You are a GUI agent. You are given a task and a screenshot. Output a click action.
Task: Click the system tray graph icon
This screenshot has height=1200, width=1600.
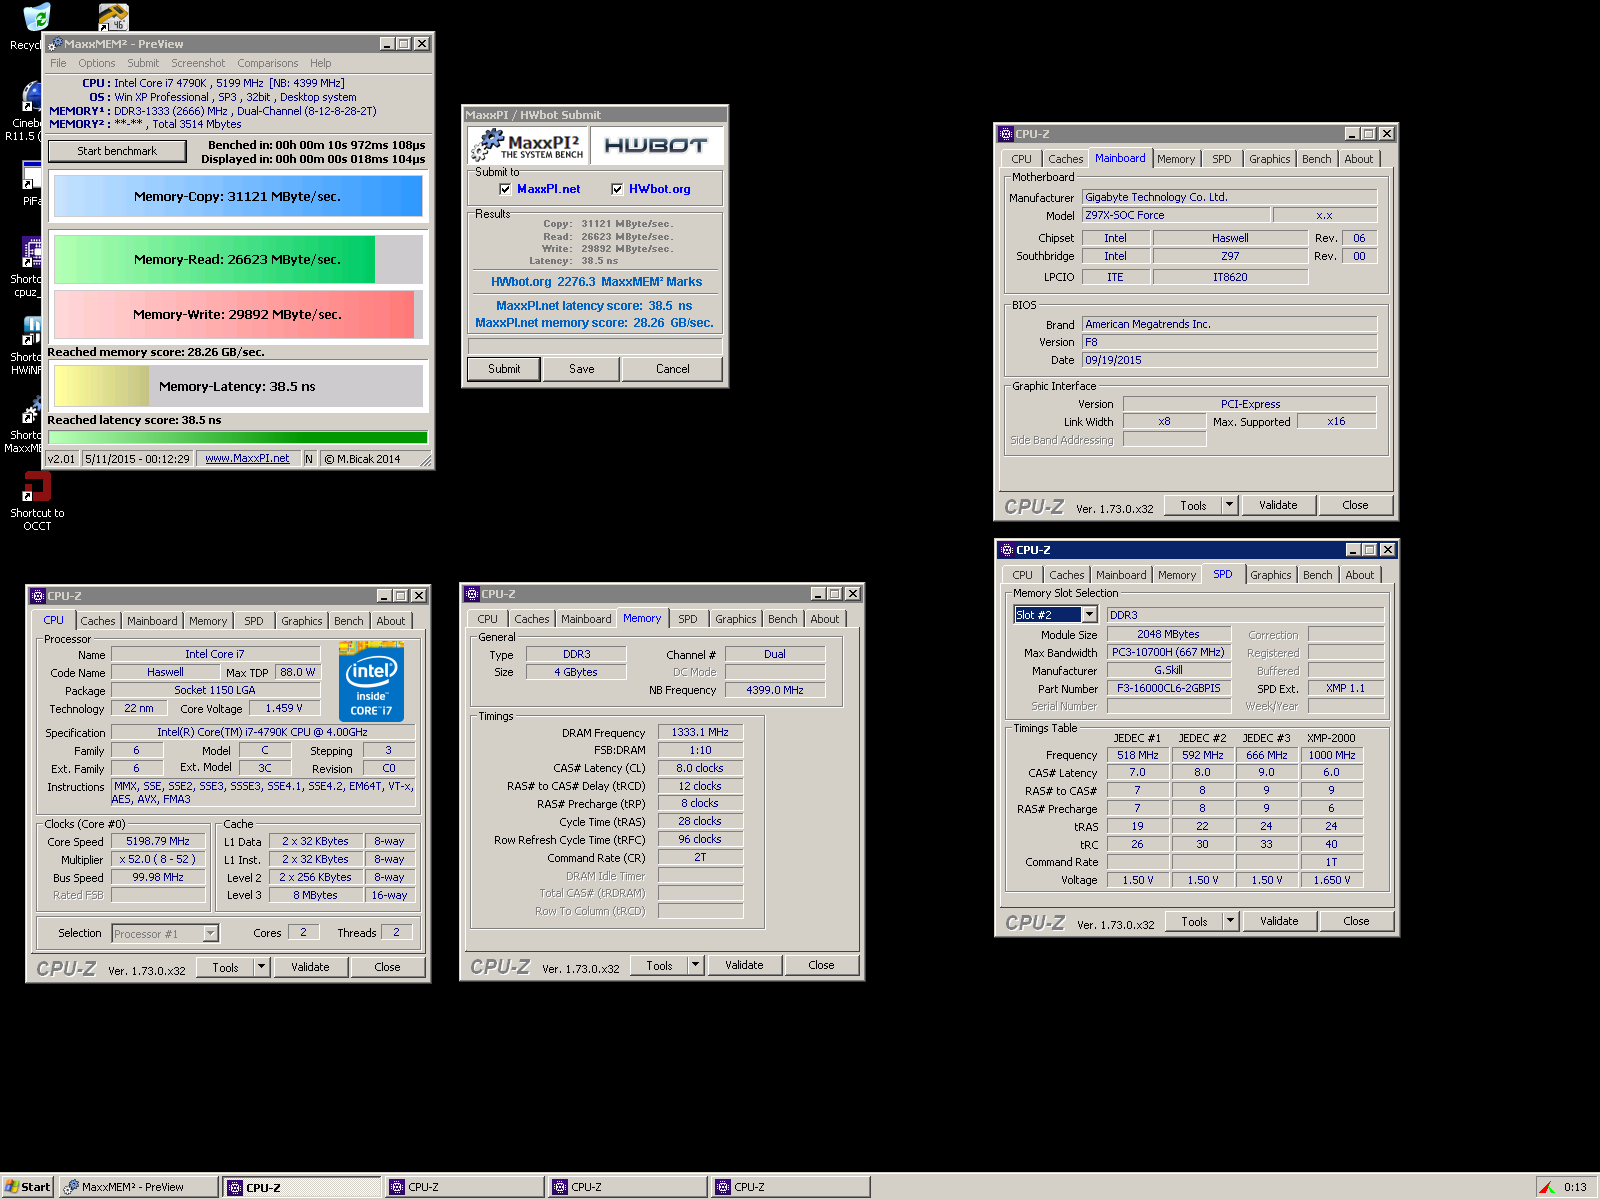1547,1187
